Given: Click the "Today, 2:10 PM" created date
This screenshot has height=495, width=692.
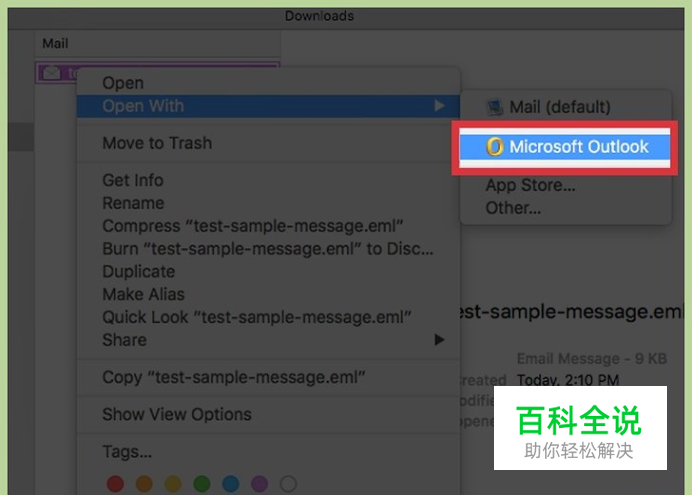Looking at the screenshot, I should click(568, 380).
